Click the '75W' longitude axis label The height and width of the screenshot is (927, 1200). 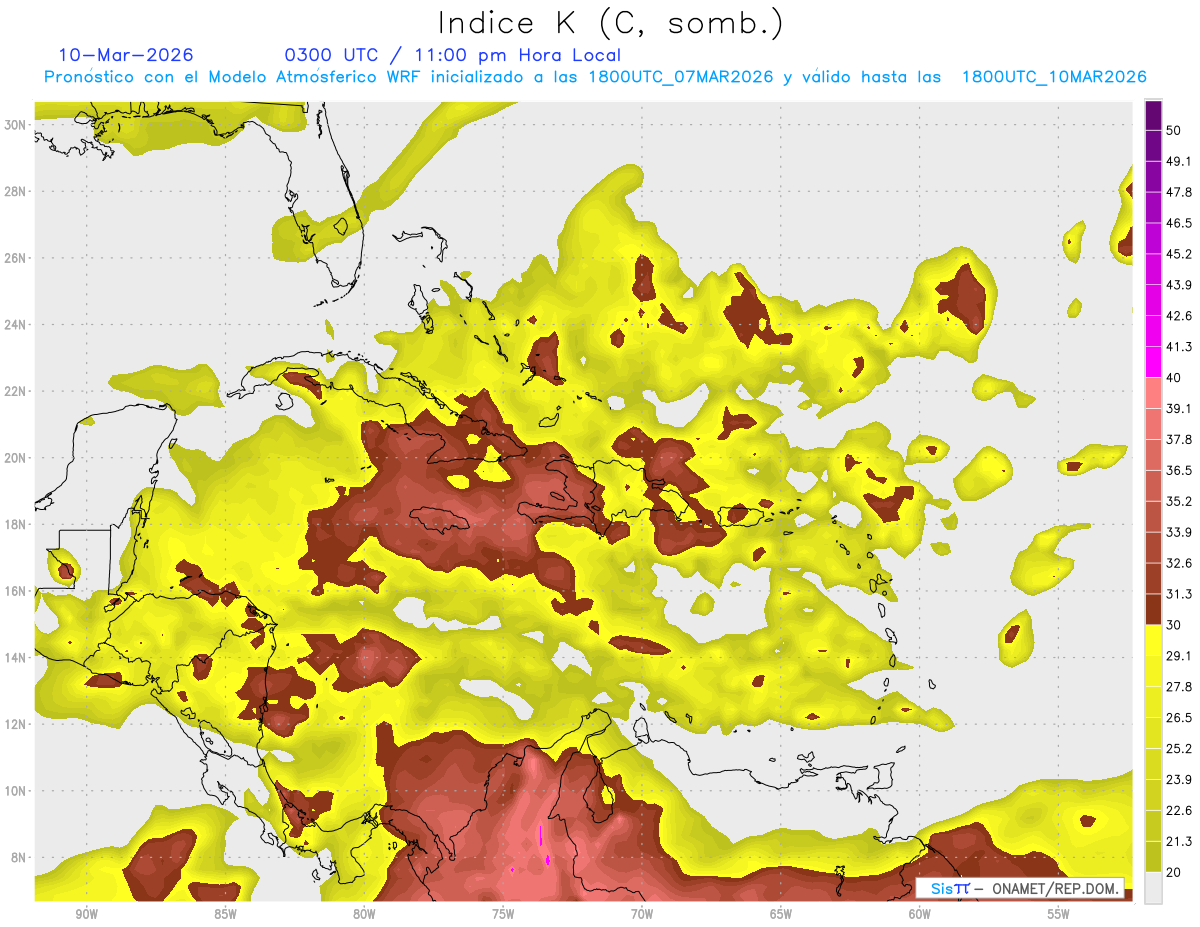point(503,915)
